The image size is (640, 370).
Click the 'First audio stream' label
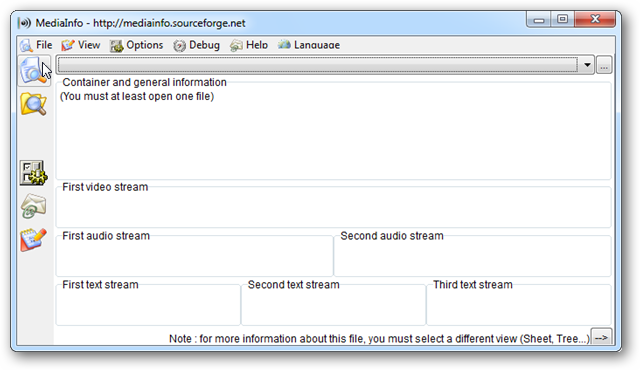pyautogui.click(x=106, y=236)
